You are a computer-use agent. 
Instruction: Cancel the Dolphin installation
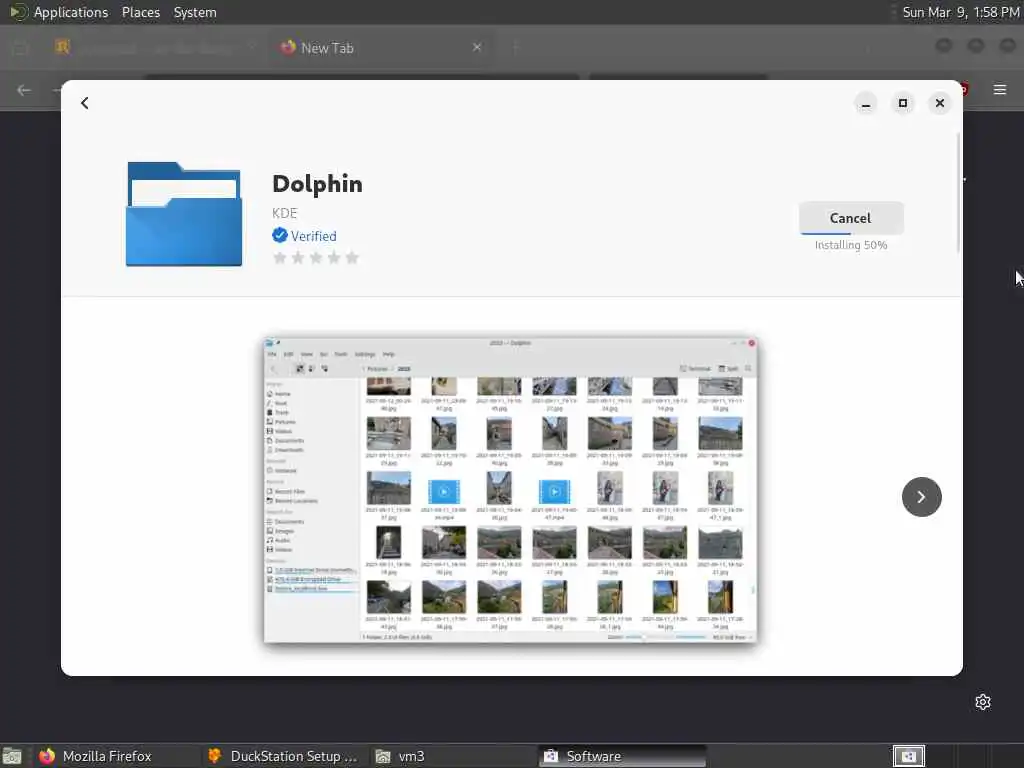pos(850,218)
